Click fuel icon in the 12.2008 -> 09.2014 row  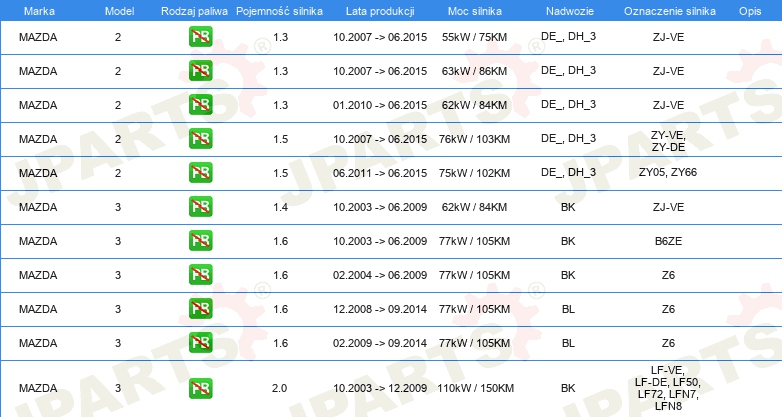click(200, 308)
